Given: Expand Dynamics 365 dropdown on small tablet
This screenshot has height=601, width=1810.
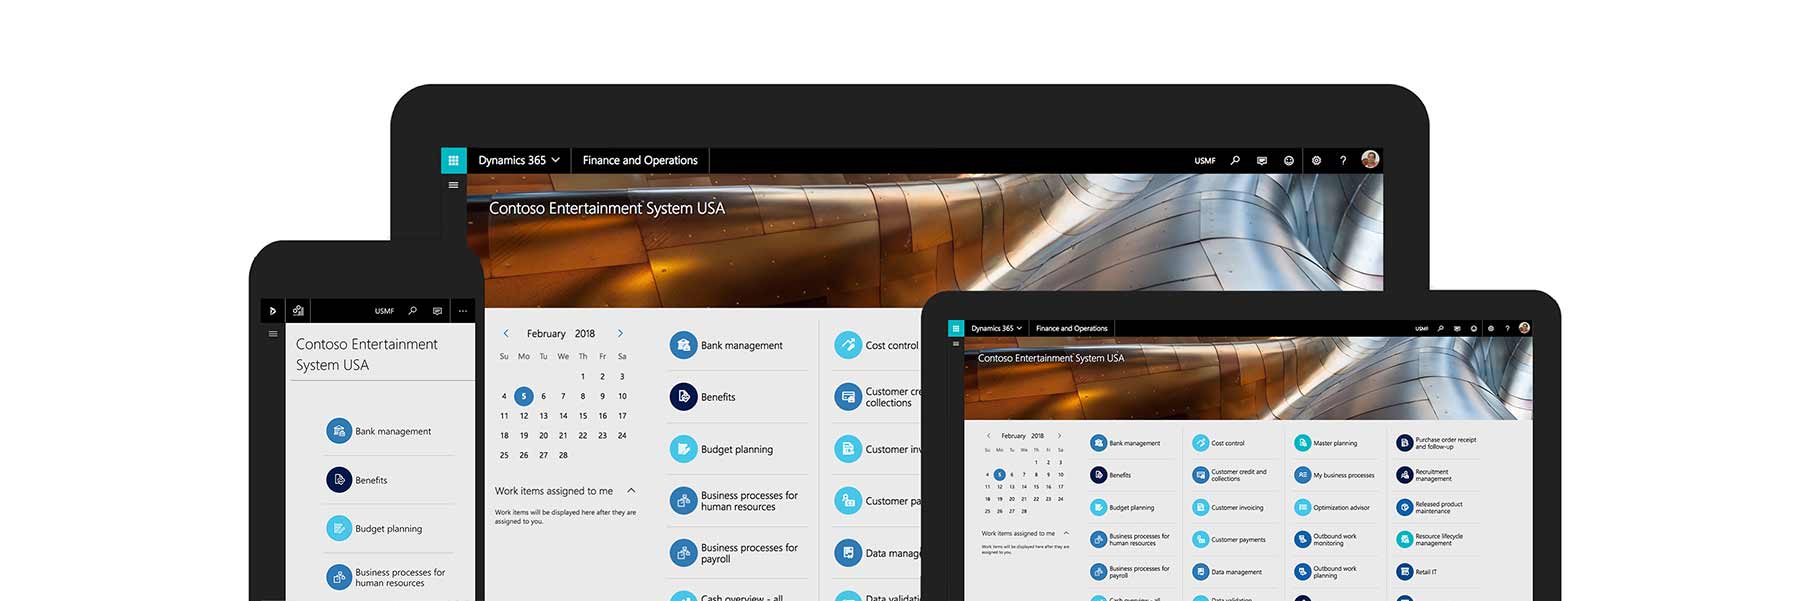Looking at the screenshot, I should point(996,328).
